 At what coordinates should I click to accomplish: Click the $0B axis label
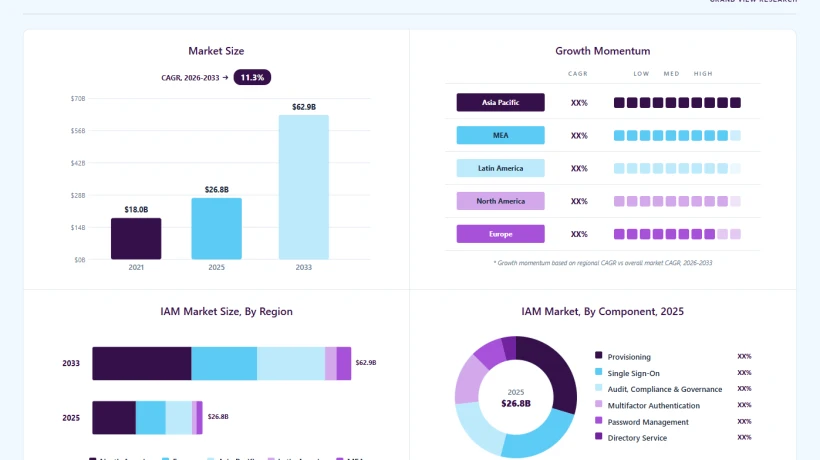[79, 259]
